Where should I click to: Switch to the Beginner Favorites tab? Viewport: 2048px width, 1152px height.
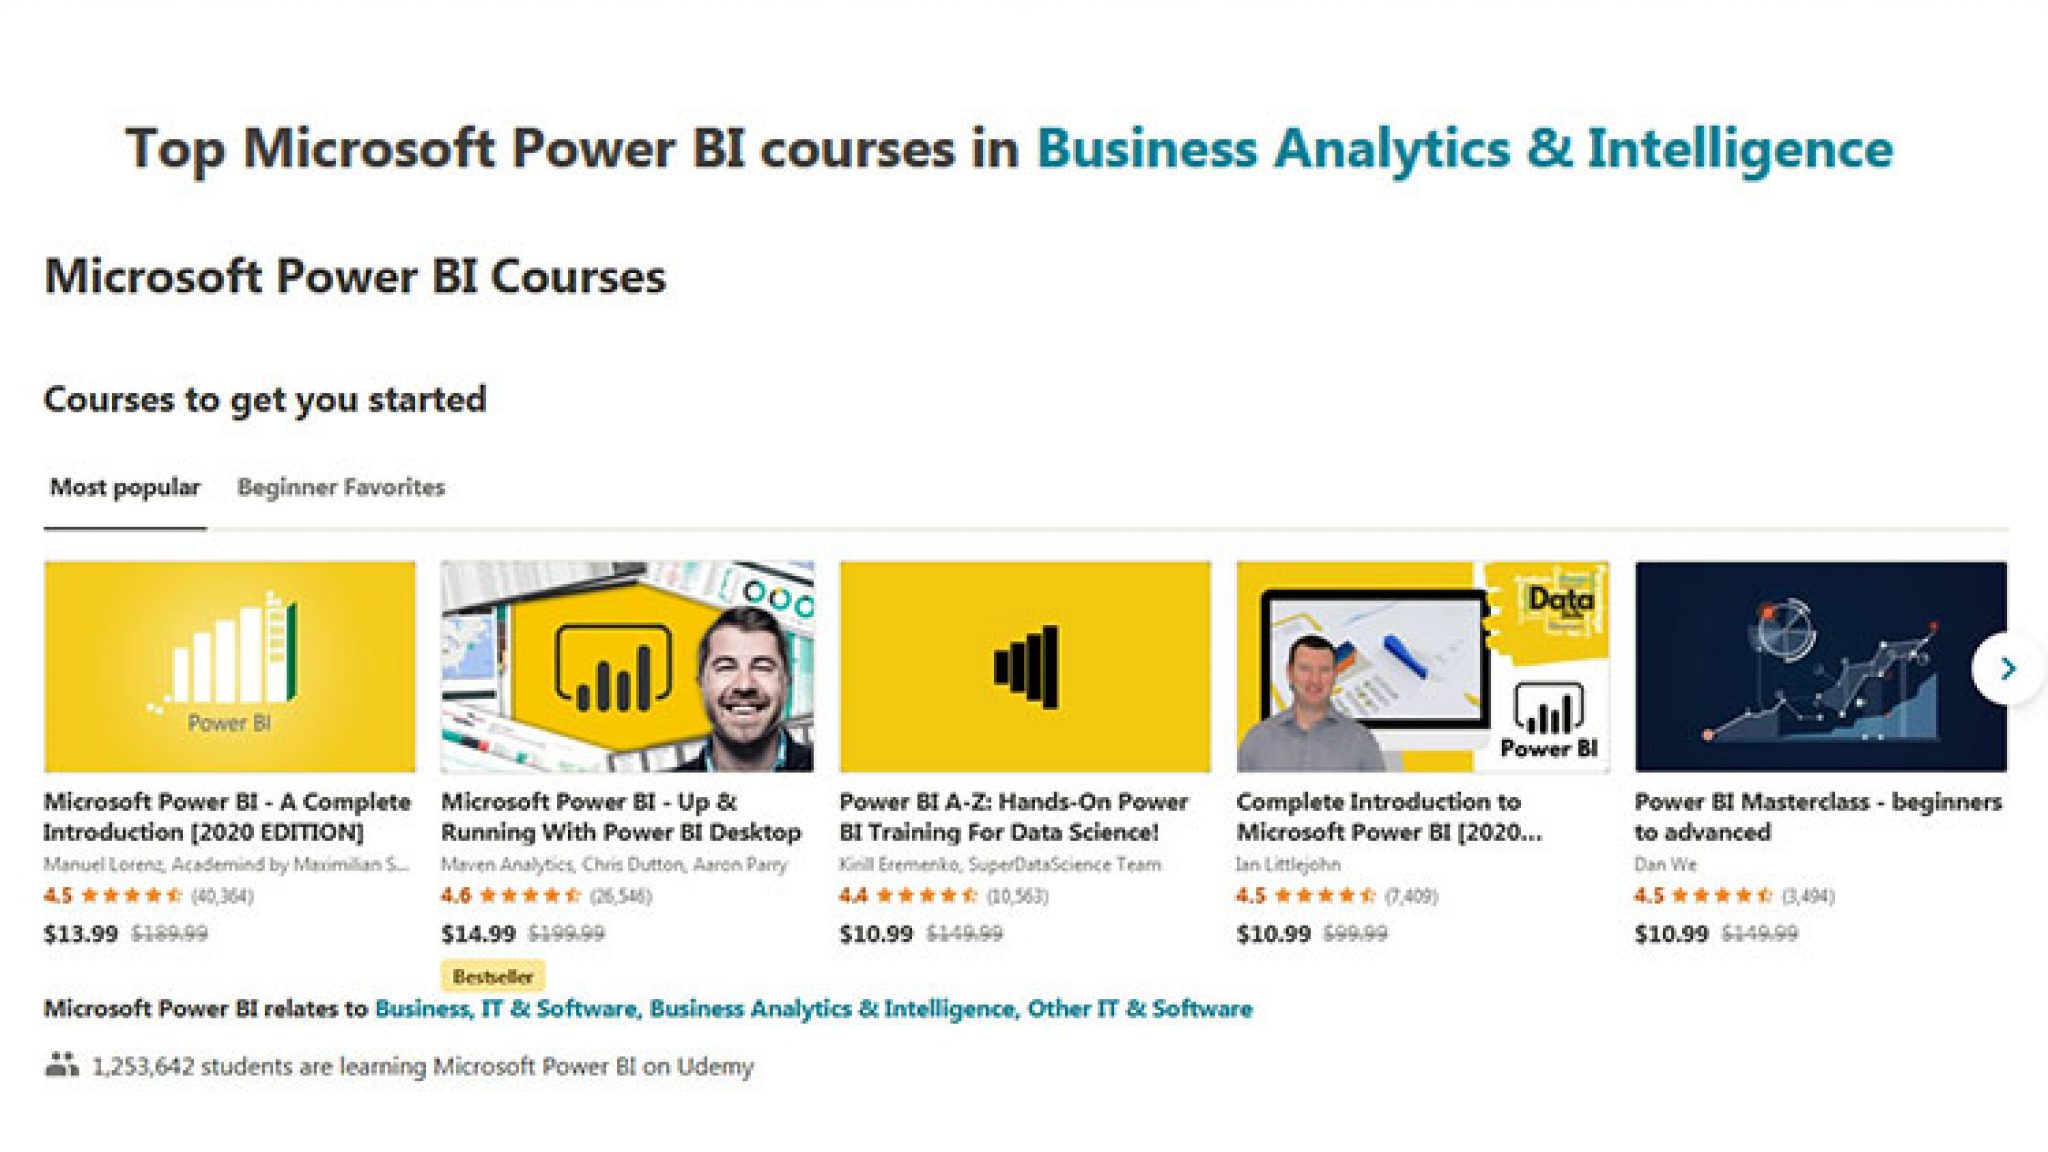340,487
